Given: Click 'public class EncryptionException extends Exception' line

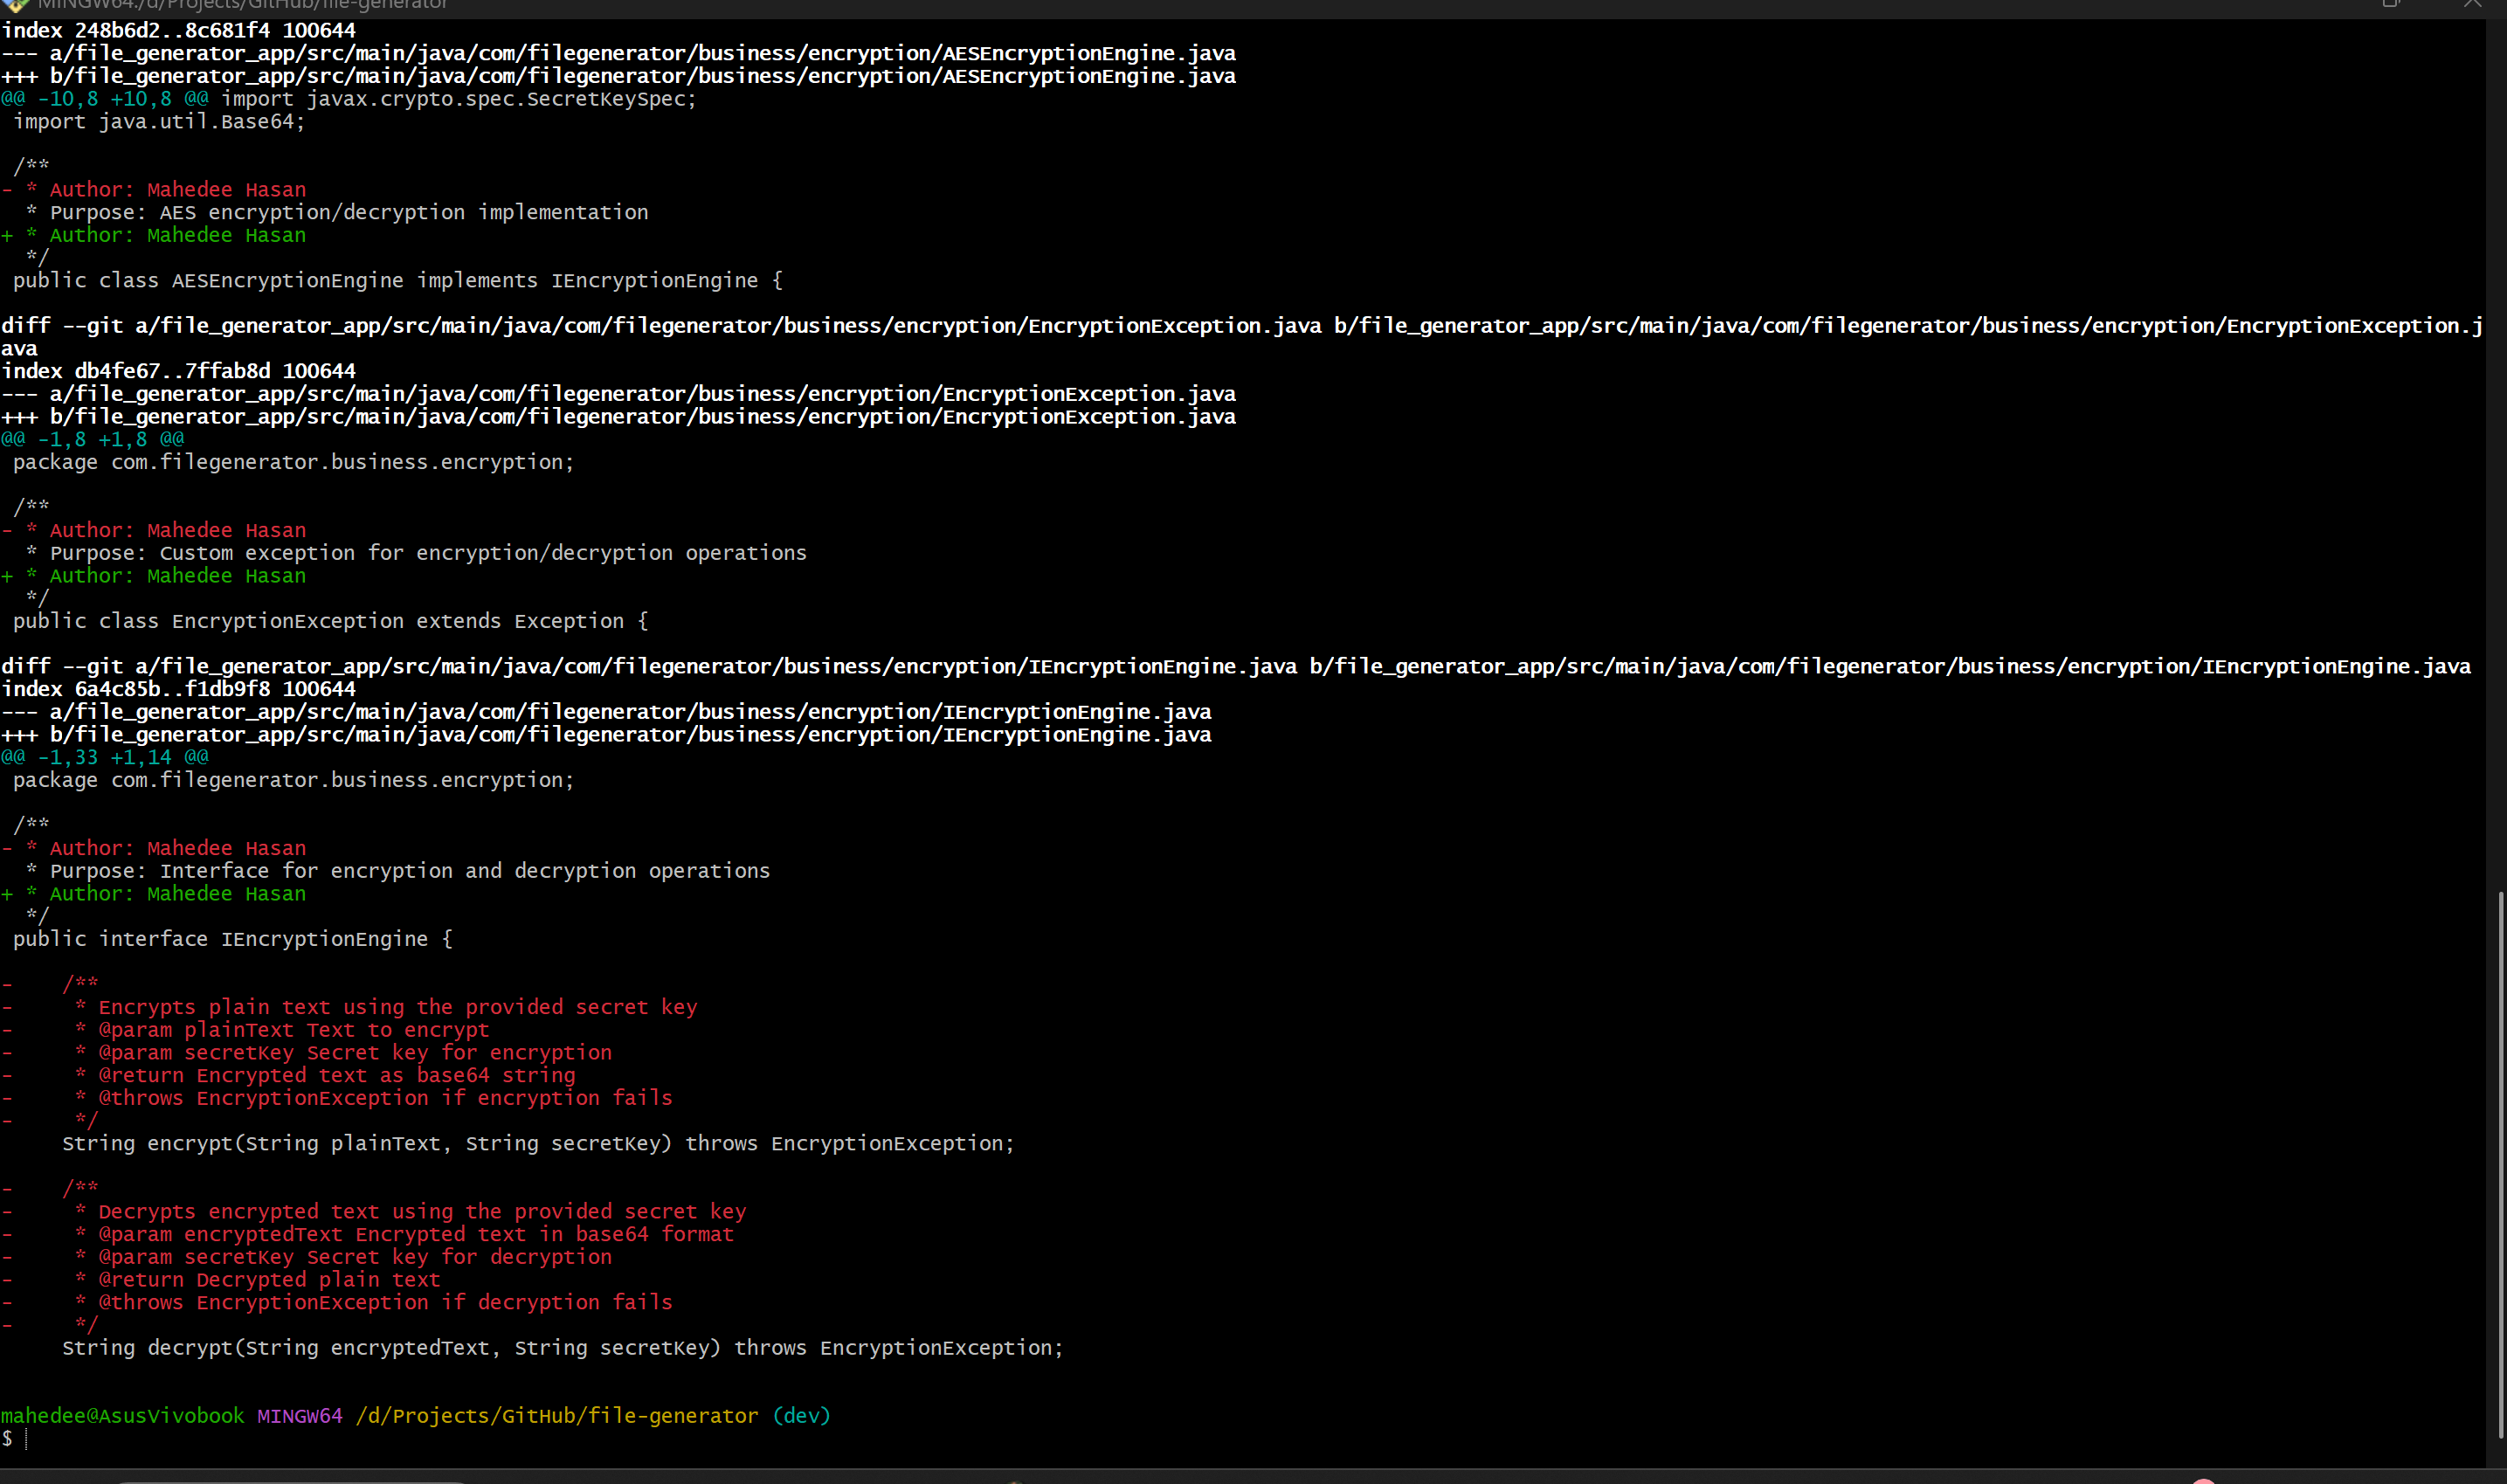Looking at the screenshot, I should pos(330,621).
